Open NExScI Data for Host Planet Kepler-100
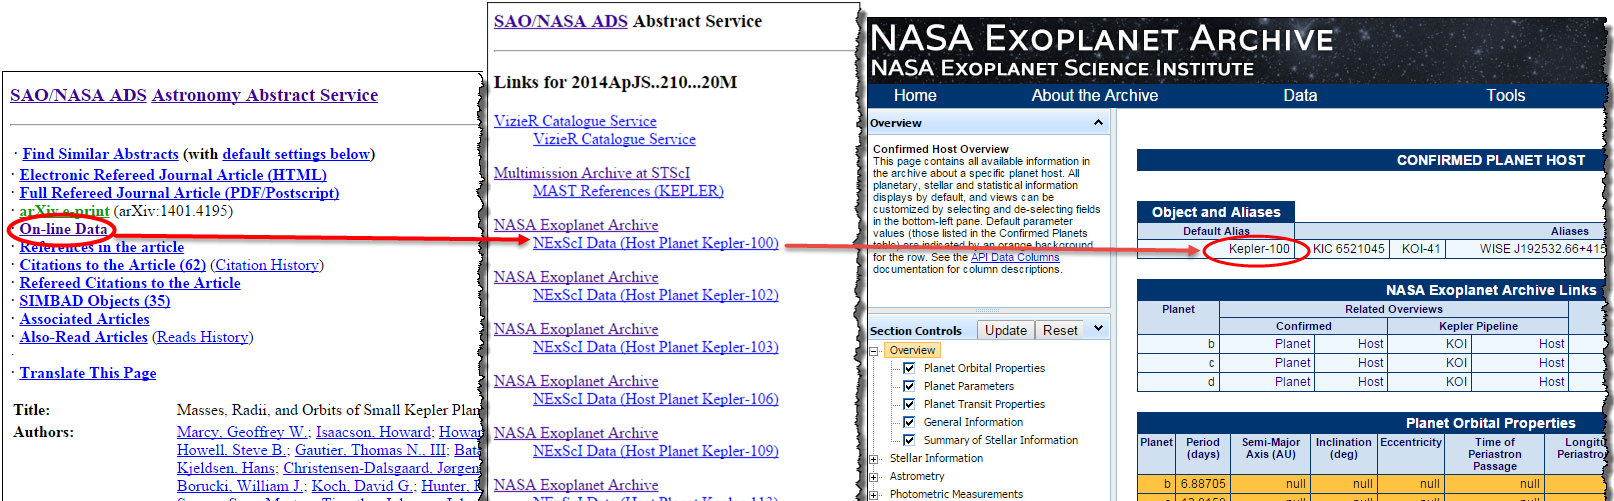Image resolution: width=1614 pixels, height=501 pixels. pyautogui.click(x=655, y=243)
